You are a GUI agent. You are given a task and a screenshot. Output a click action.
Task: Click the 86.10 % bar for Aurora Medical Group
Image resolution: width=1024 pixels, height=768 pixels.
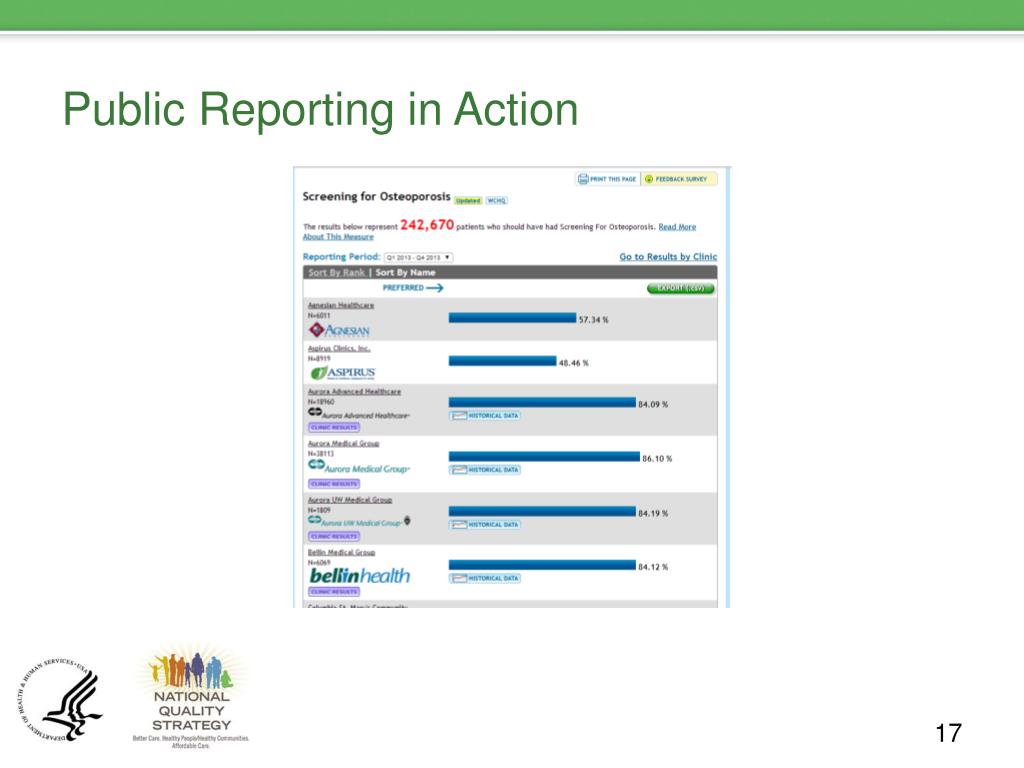[x=544, y=456]
